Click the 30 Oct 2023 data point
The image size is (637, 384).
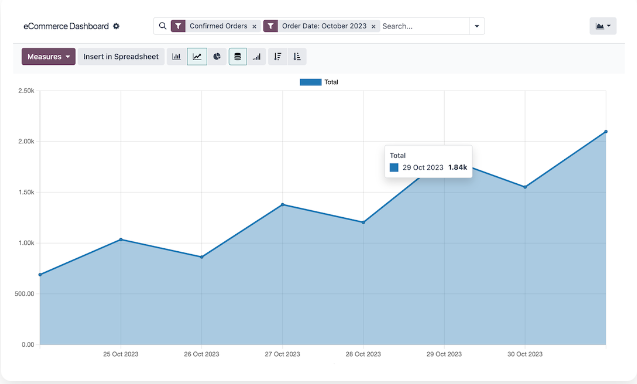525,187
